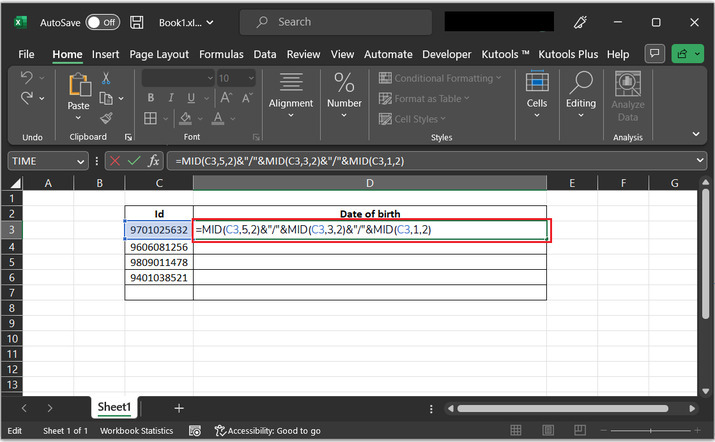Open Cell Styles menu
The width and height of the screenshot is (715, 442).
[412, 119]
